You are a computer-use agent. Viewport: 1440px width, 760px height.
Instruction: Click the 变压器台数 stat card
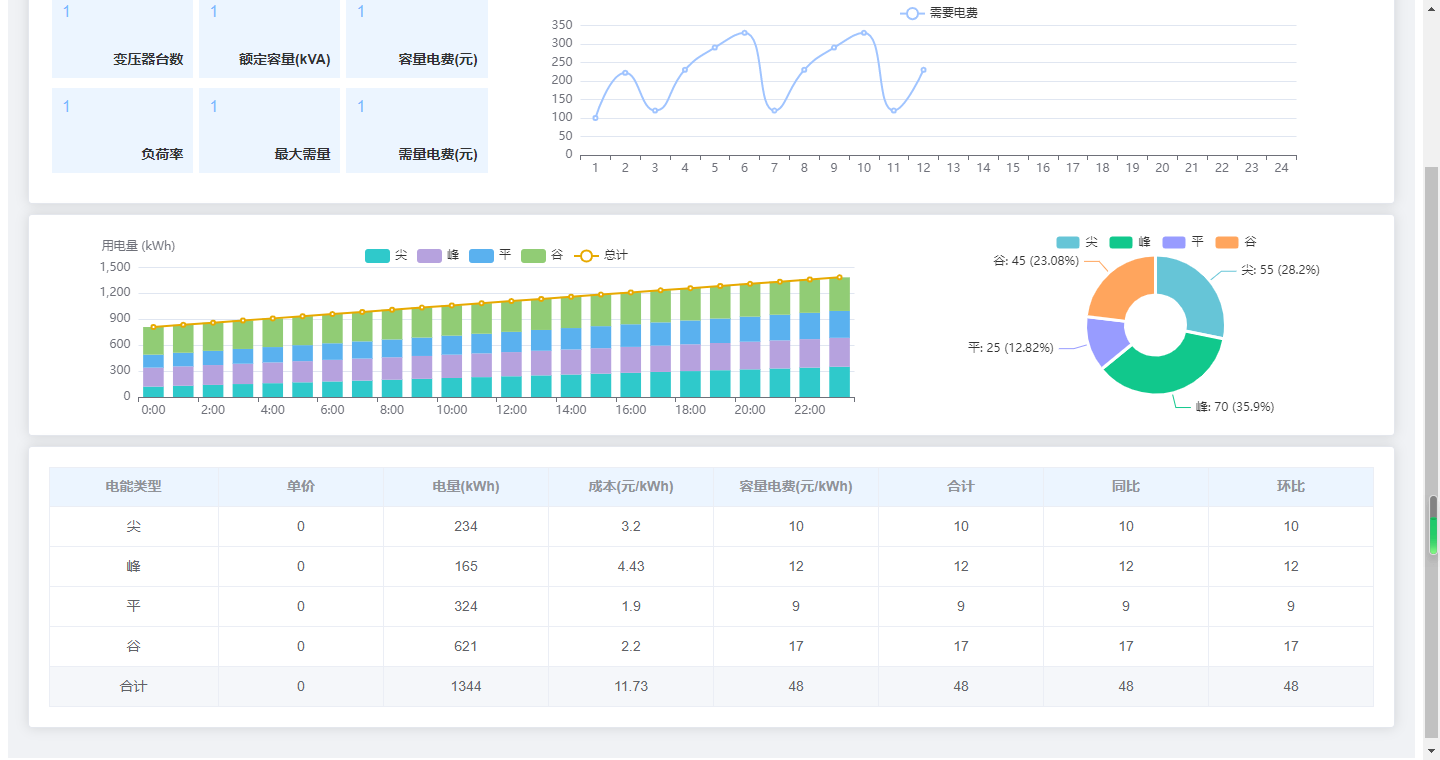122,38
